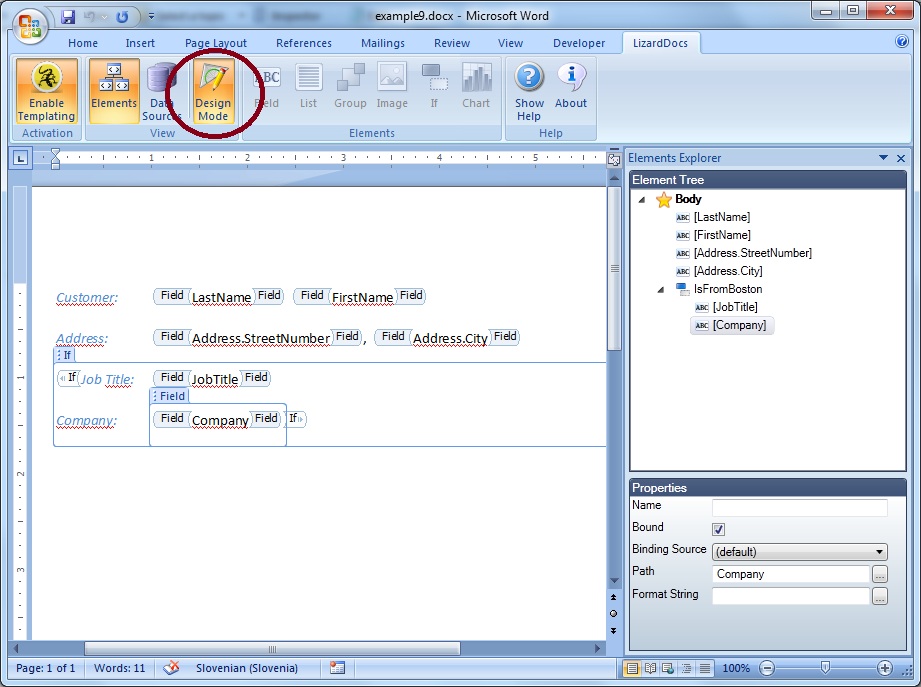Zoom out with the minus button
The width and height of the screenshot is (921, 687).
pos(767,668)
